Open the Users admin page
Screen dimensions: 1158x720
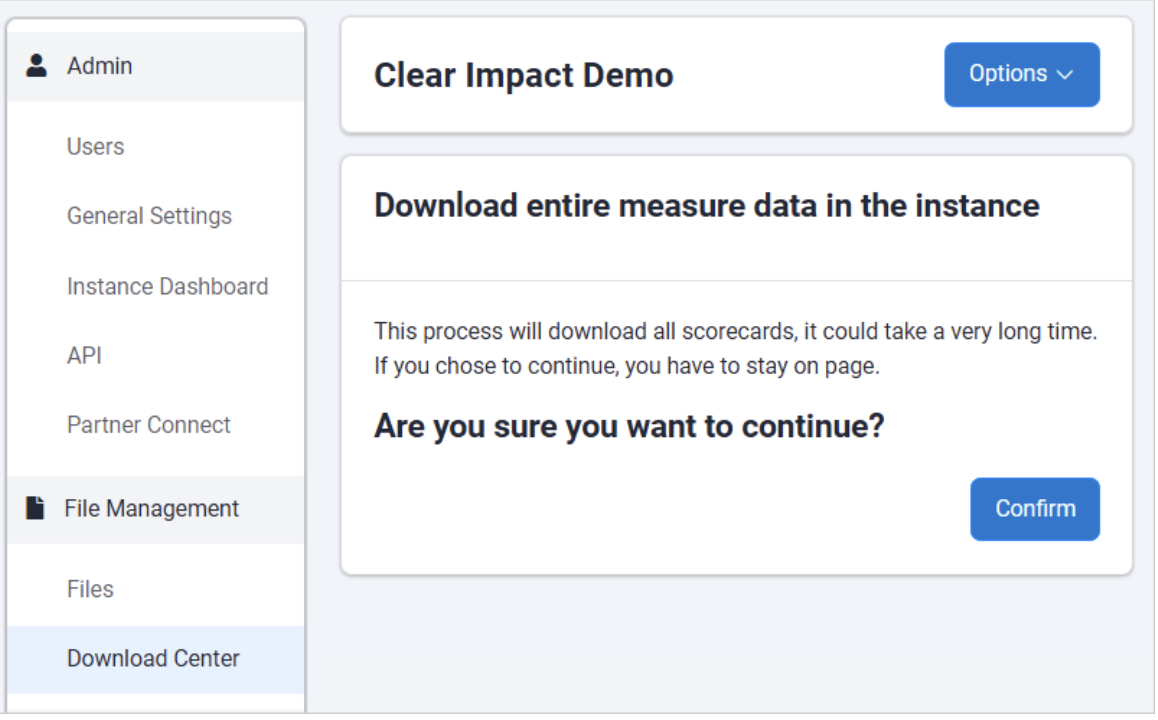96,147
